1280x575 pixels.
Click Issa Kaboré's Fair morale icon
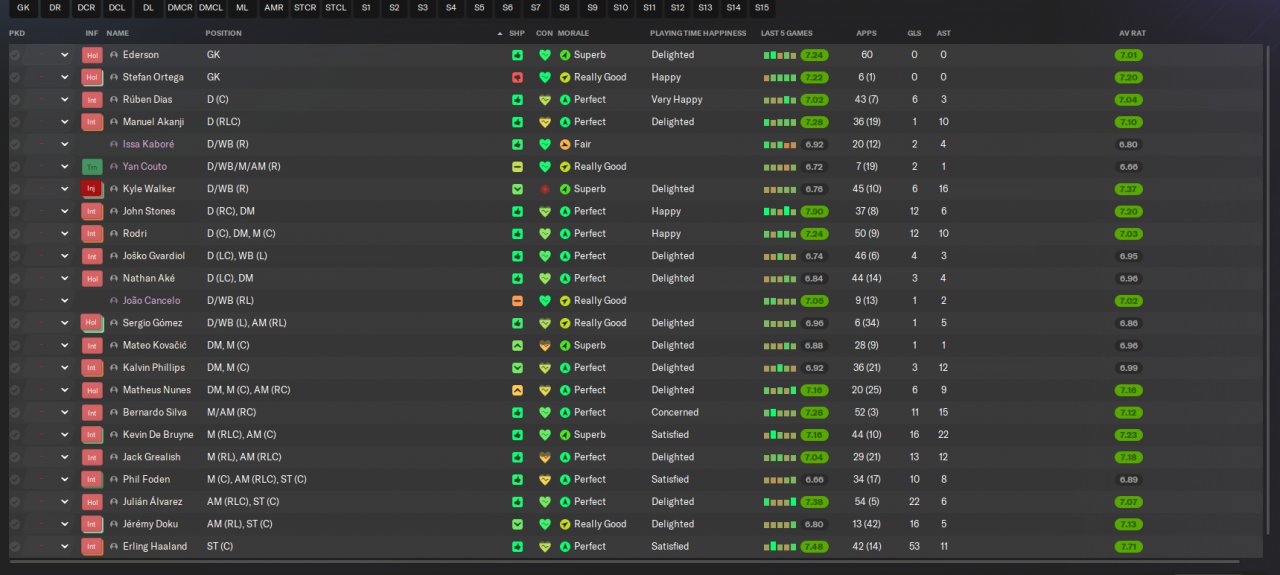click(x=565, y=145)
